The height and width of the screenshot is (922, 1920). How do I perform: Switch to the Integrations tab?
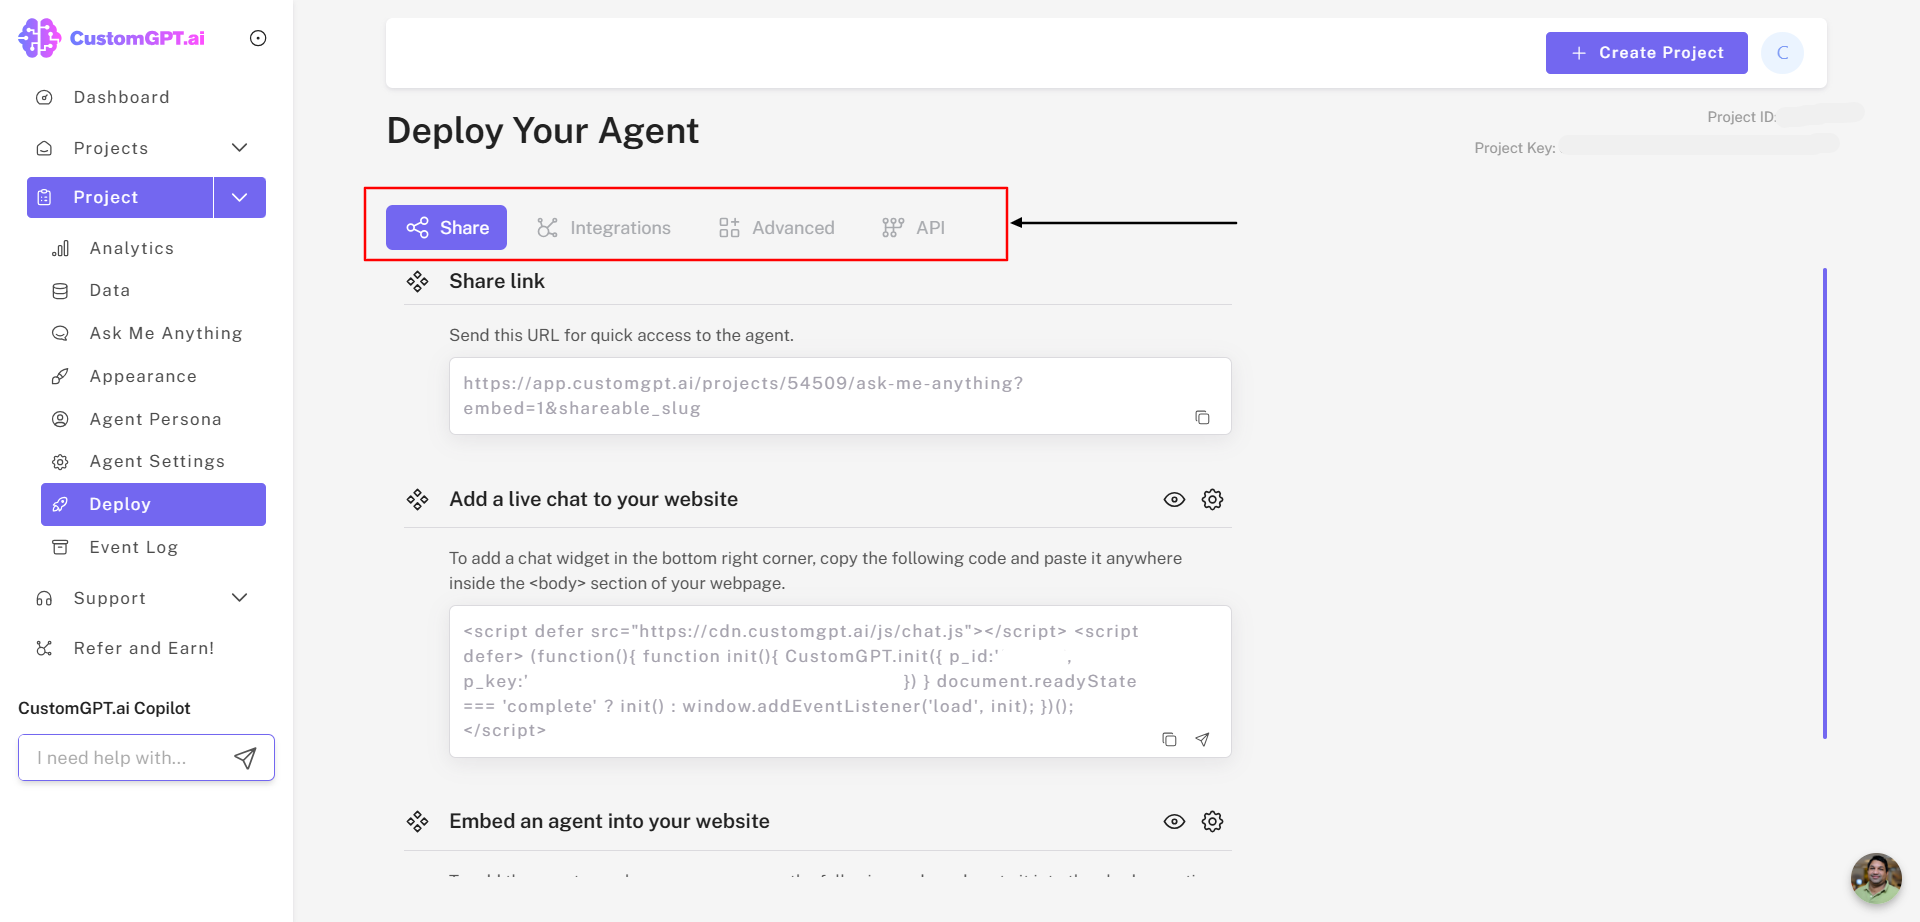pos(604,228)
